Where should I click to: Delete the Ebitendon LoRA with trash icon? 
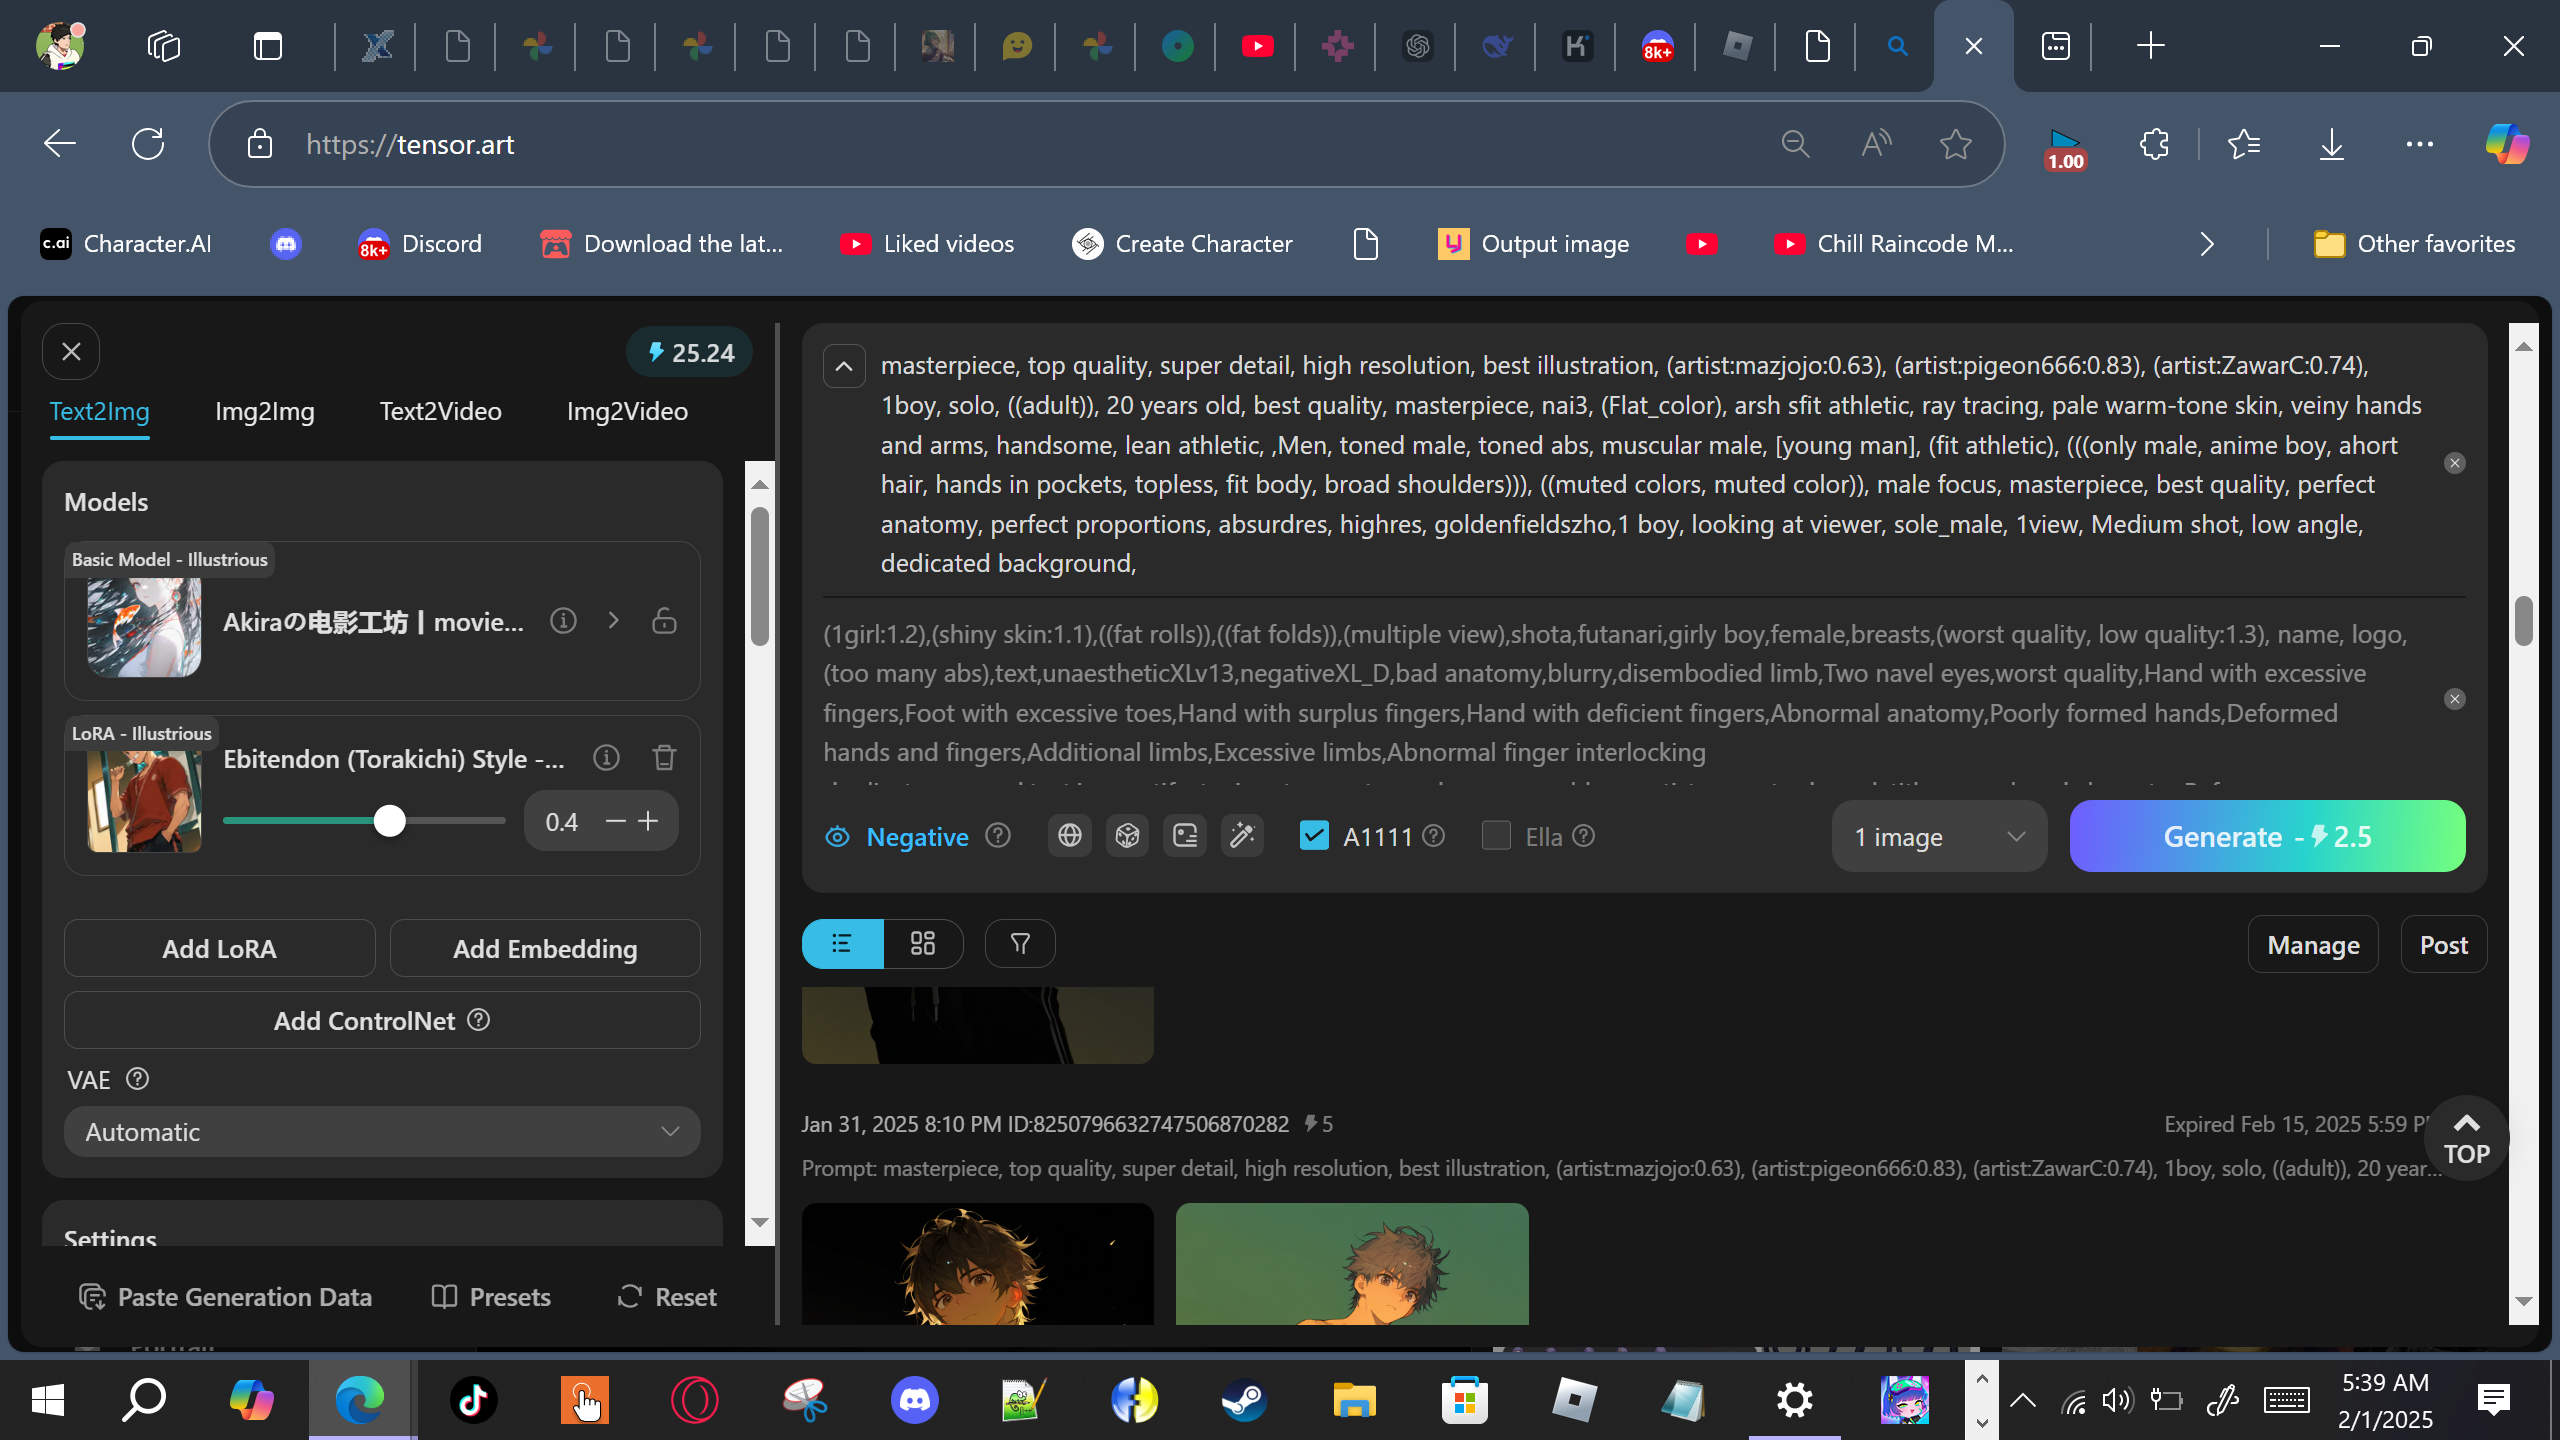(664, 758)
